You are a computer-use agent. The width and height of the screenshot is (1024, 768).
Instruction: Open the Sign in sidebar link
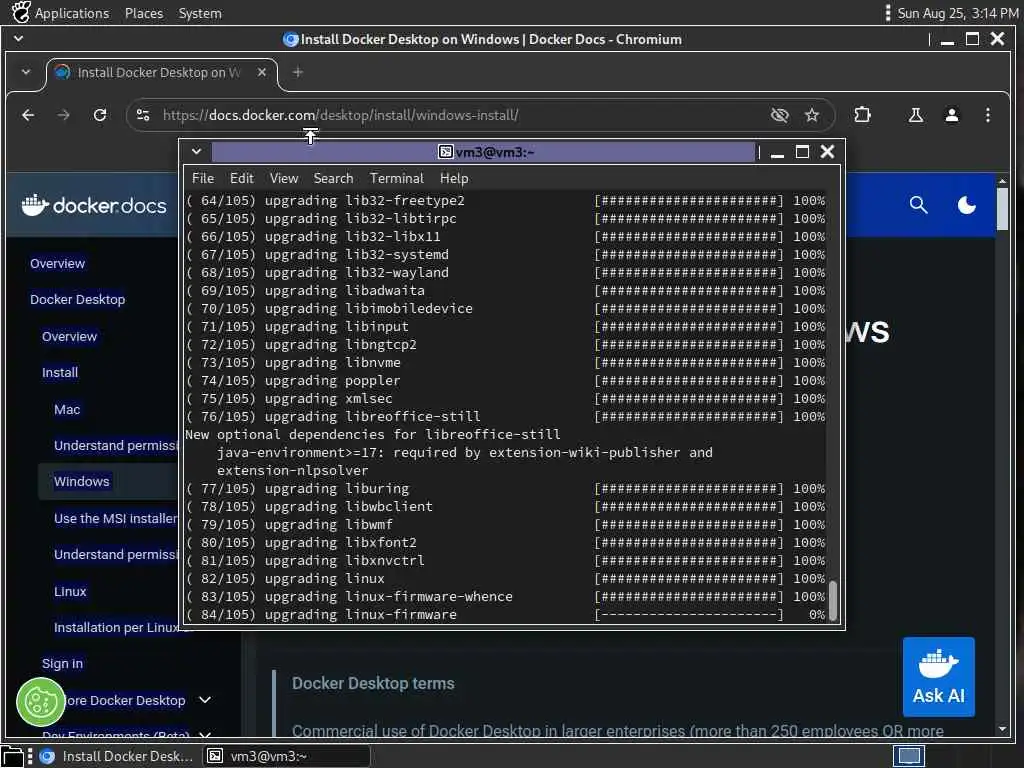63,664
